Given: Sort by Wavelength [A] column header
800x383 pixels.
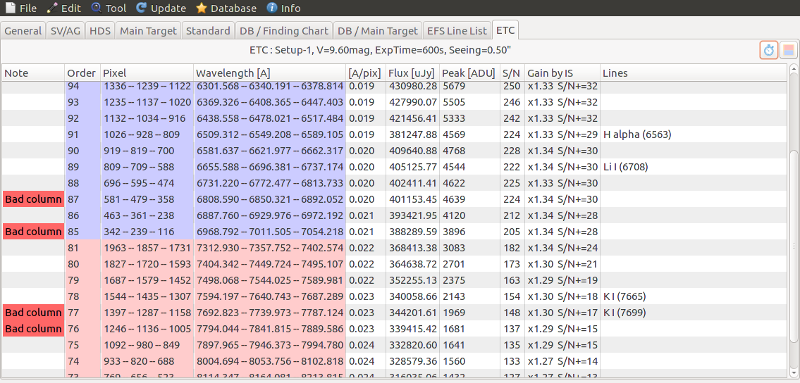Looking at the screenshot, I should pos(269,73).
